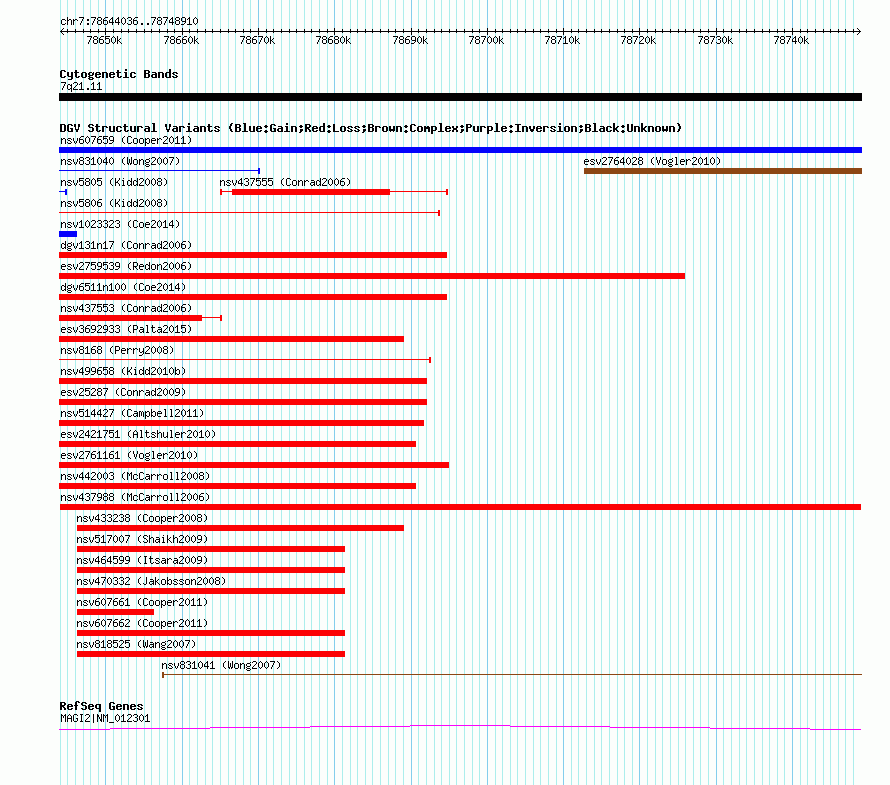Click esv2421751 (Altshuler2010) label

(138, 434)
